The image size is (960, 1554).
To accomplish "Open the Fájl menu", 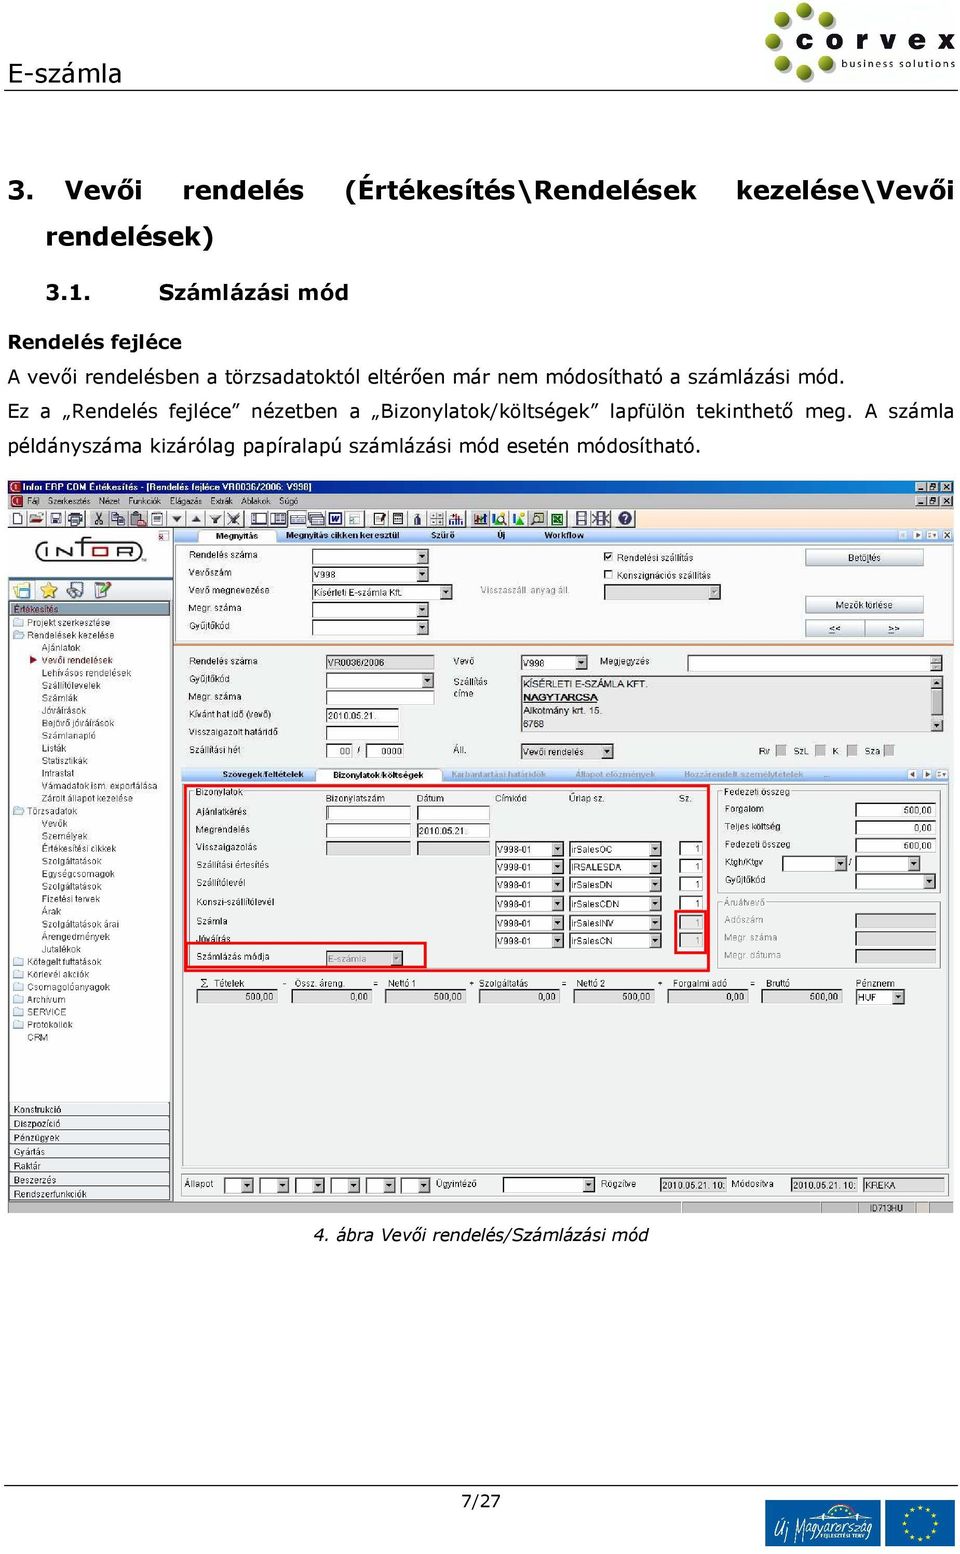I will pyautogui.click(x=33, y=501).
